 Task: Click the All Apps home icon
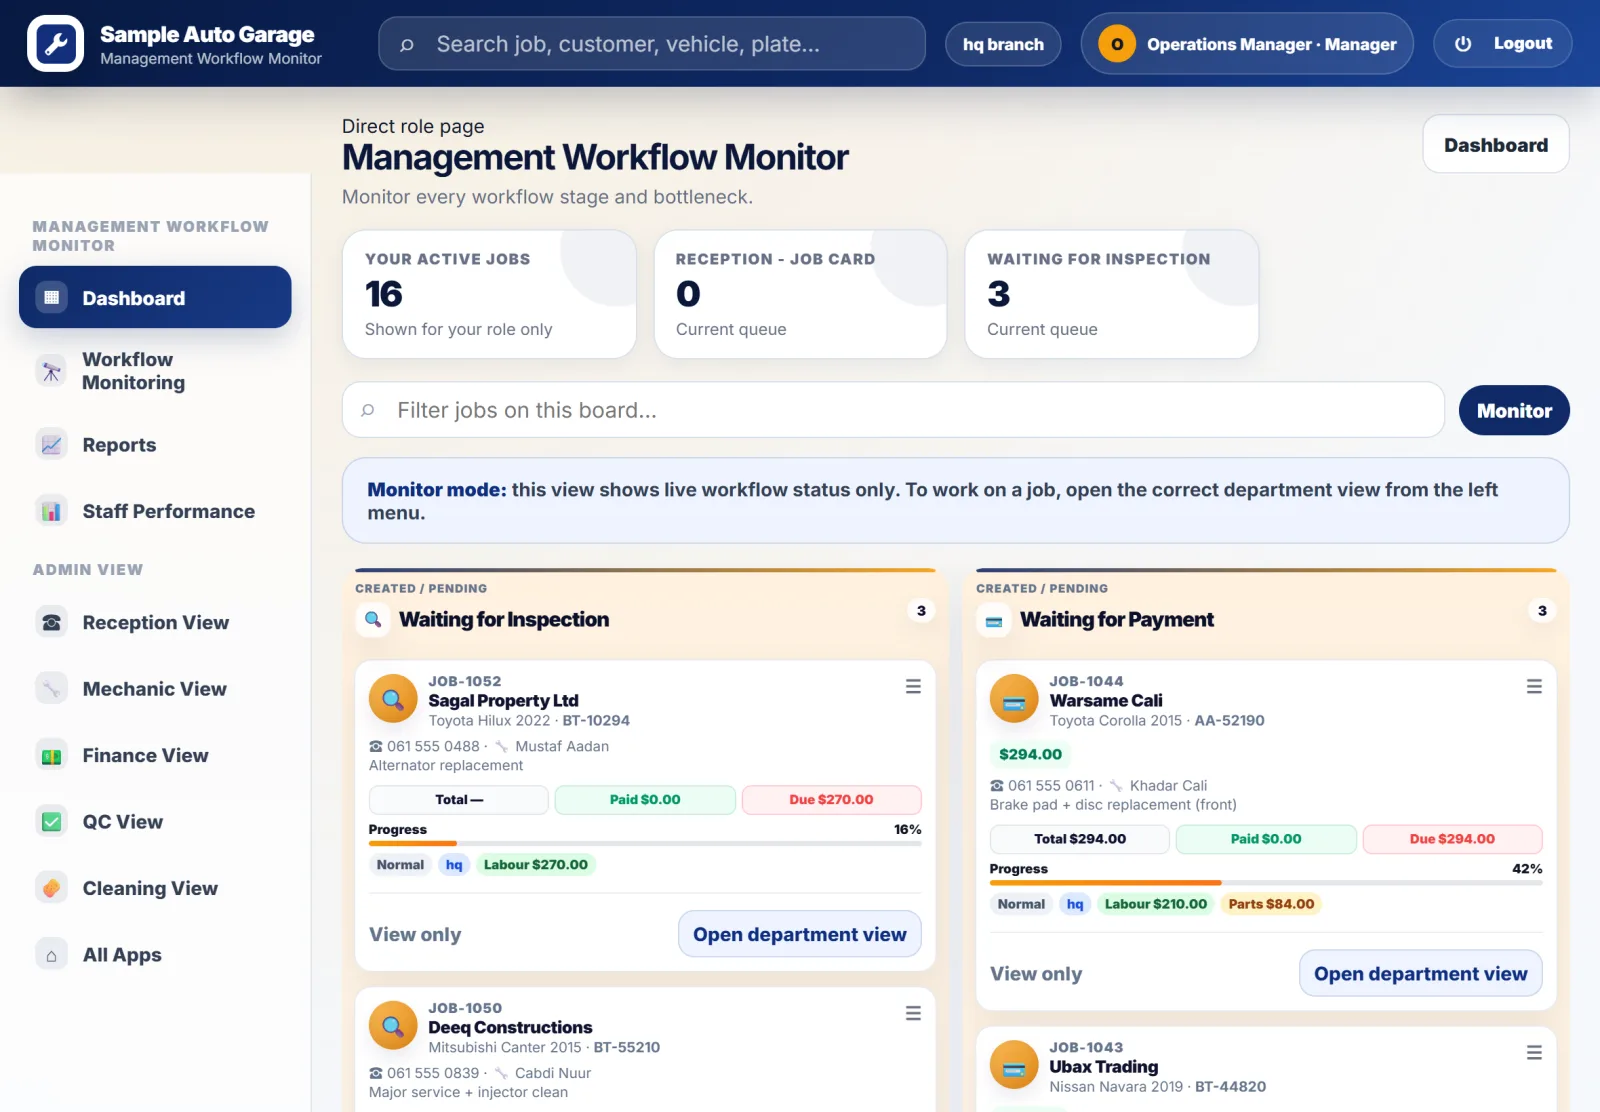pos(52,955)
